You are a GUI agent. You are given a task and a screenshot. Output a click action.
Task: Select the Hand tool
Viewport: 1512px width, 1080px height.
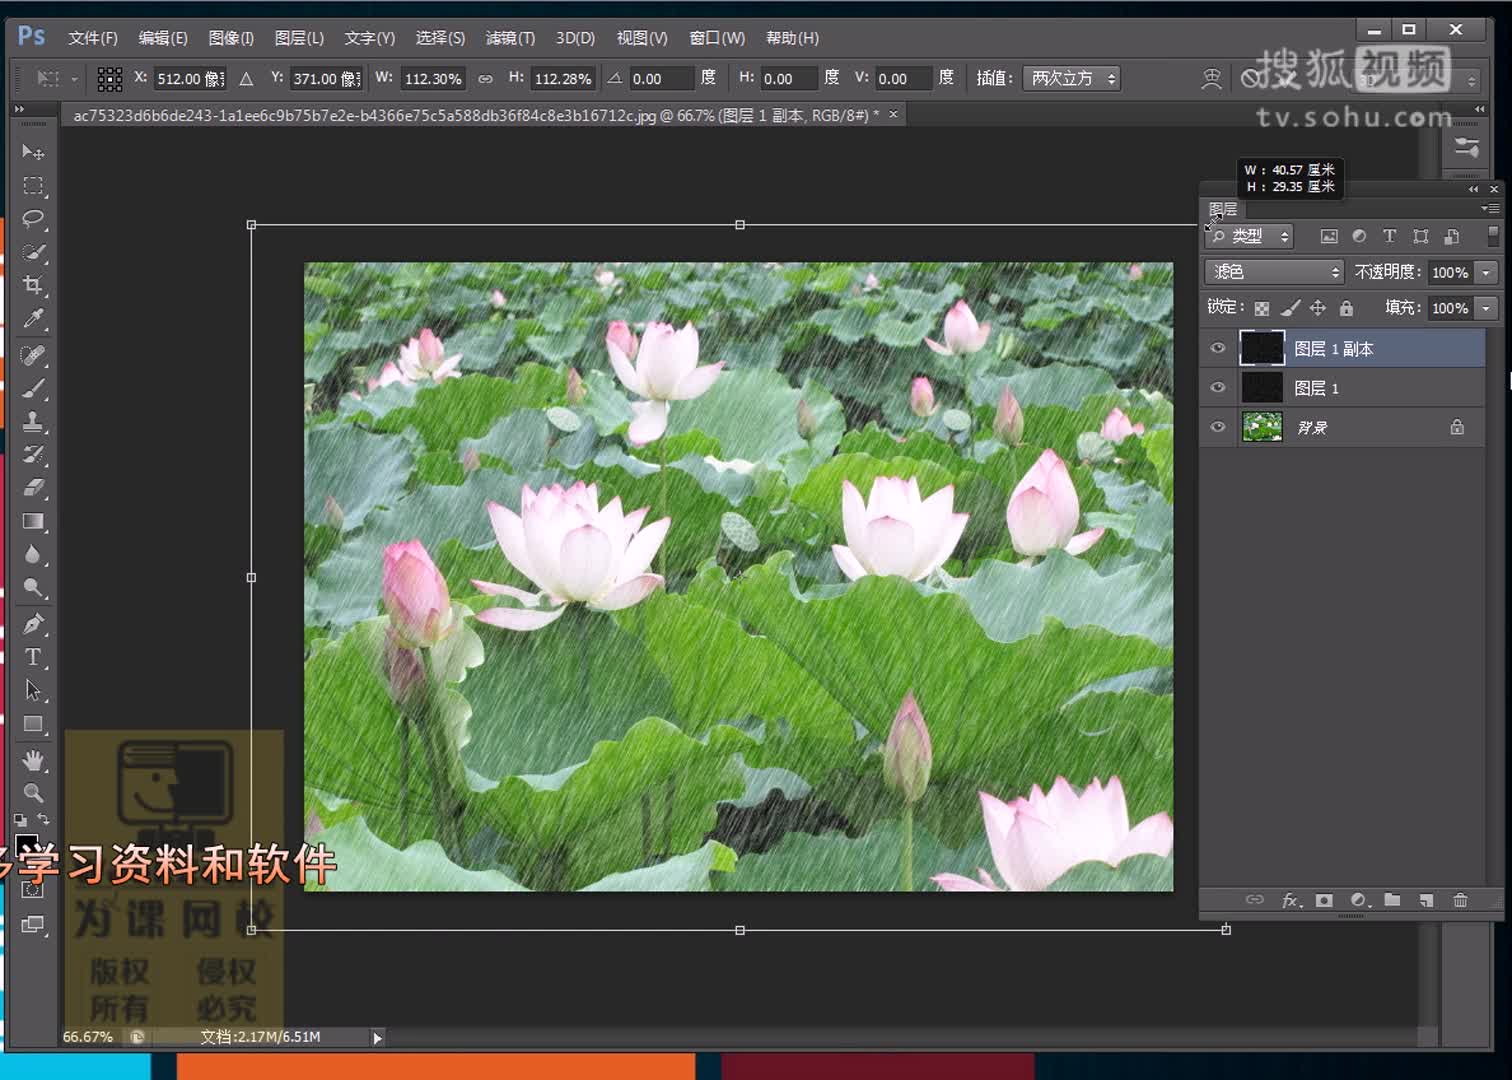tap(33, 760)
